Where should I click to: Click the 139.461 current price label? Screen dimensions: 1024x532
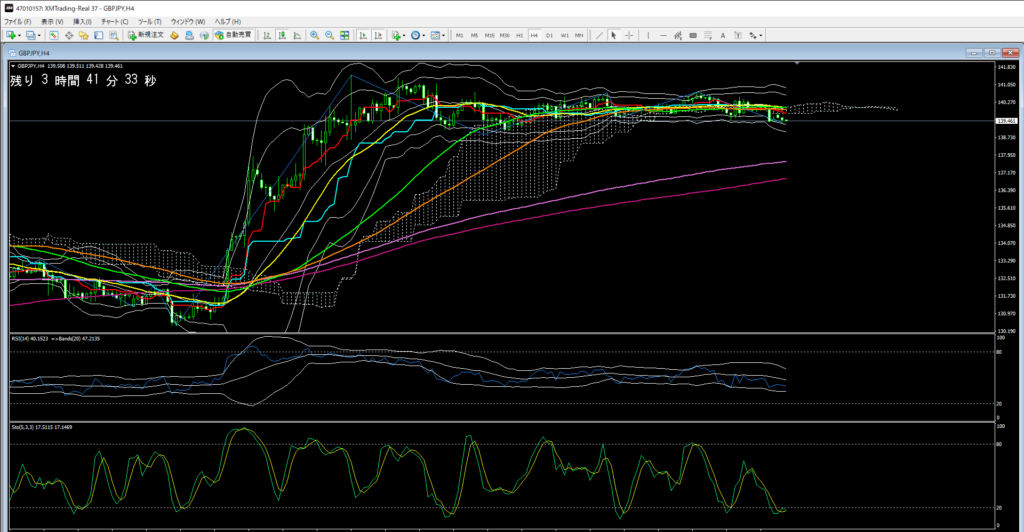pos(1006,121)
